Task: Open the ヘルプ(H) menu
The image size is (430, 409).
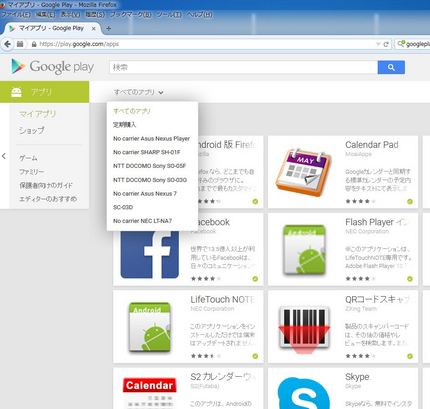Action: pyautogui.click(x=199, y=14)
